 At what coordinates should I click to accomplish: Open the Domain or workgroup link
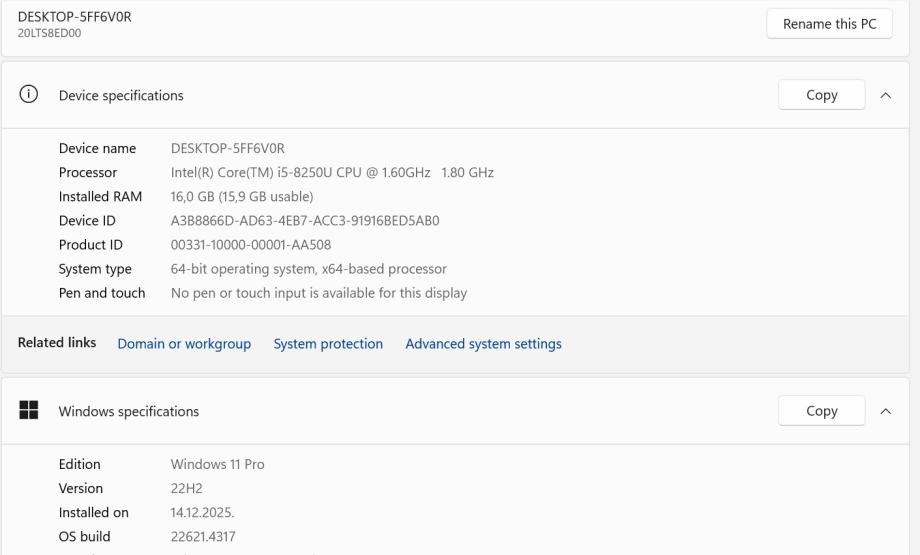[x=184, y=344]
